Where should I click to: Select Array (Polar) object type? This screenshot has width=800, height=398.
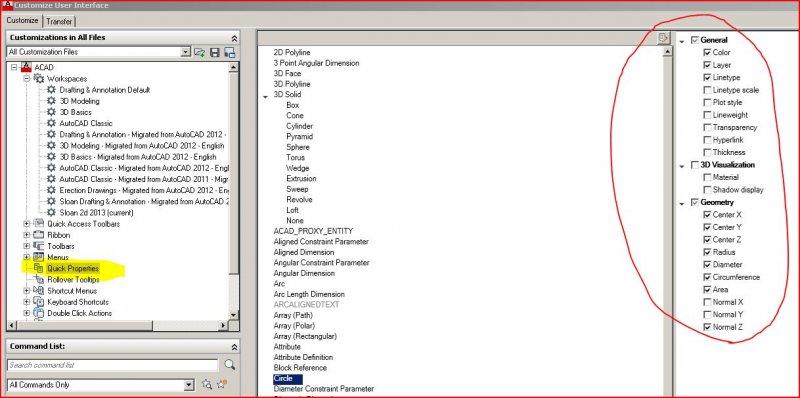(x=294, y=326)
